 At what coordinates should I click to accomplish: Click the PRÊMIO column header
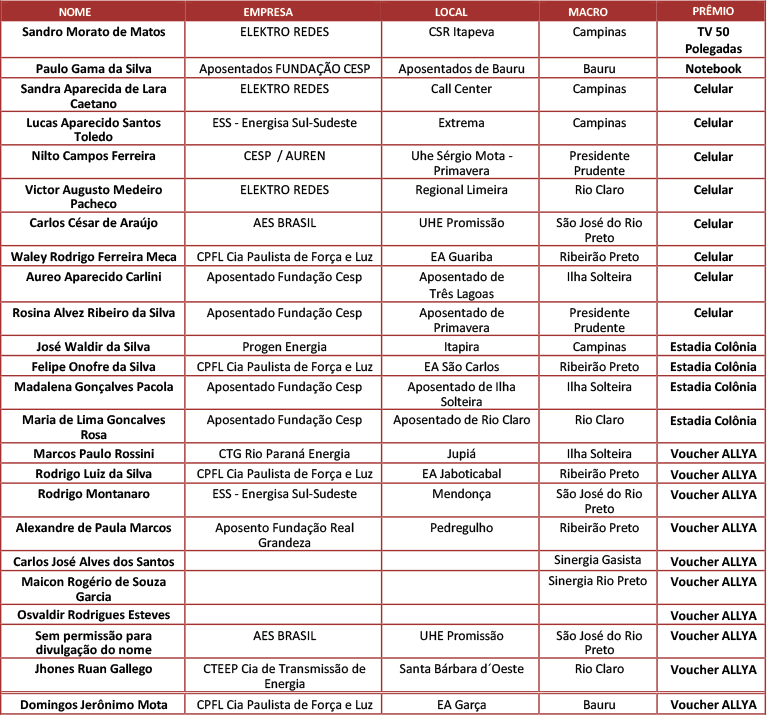712,10
